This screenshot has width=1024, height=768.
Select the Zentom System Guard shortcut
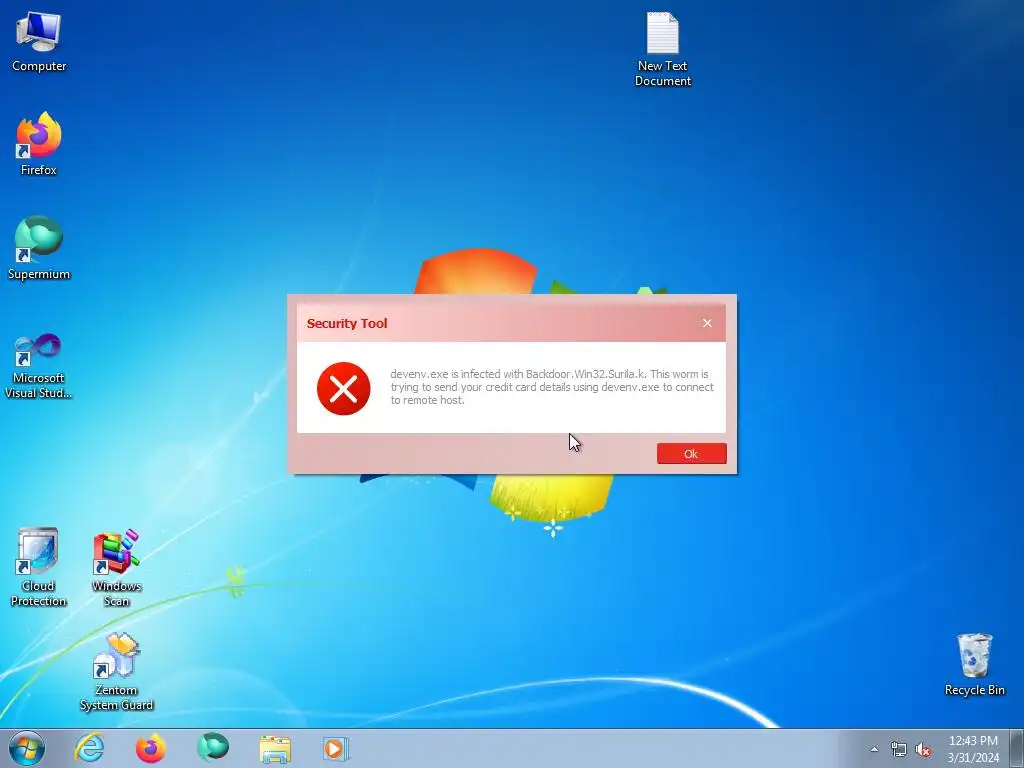point(116,671)
